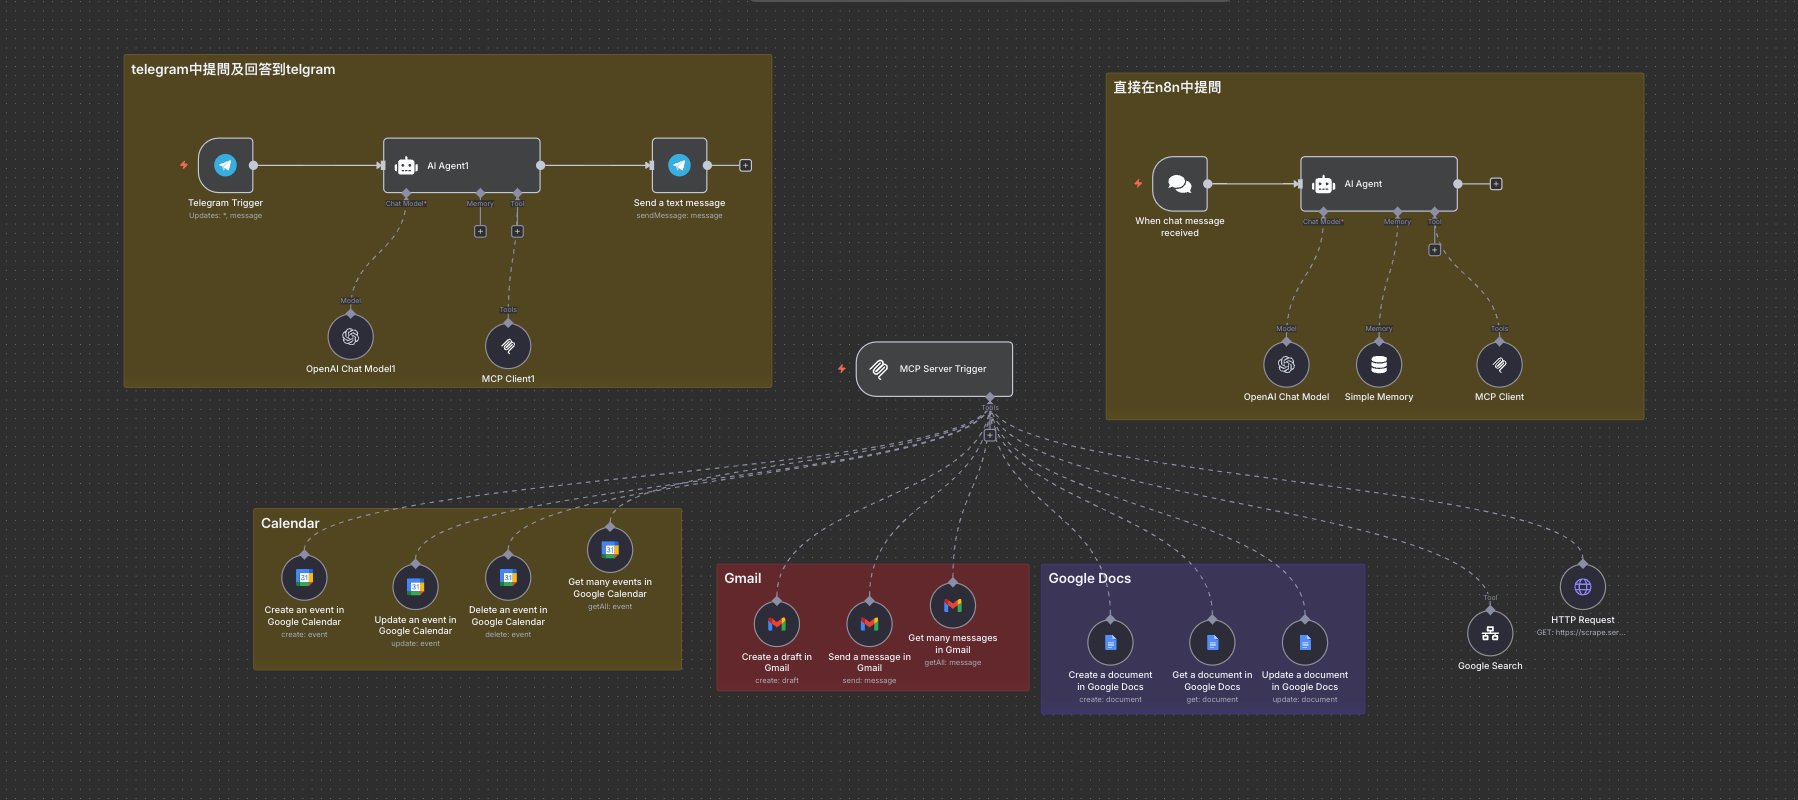Select the Calendar sticky note heading

tap(290, 523)
